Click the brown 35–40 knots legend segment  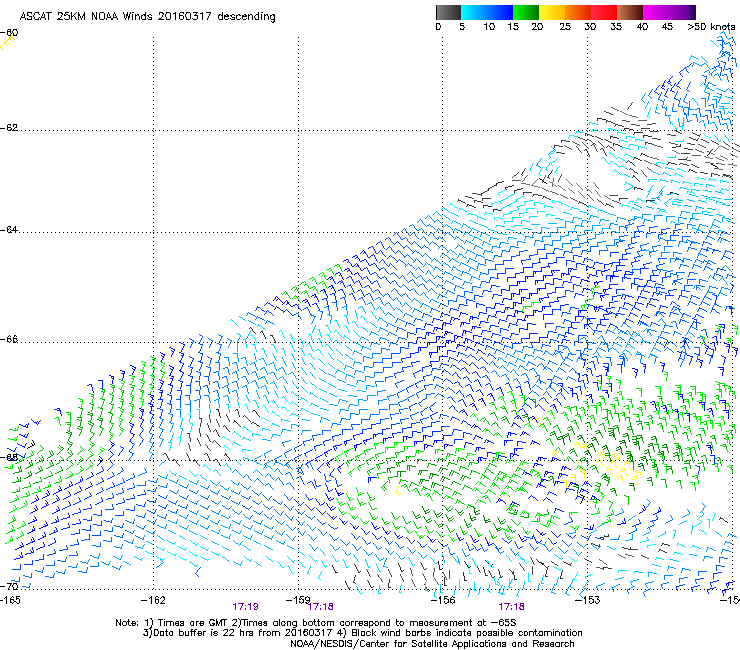tap(630, 12)
